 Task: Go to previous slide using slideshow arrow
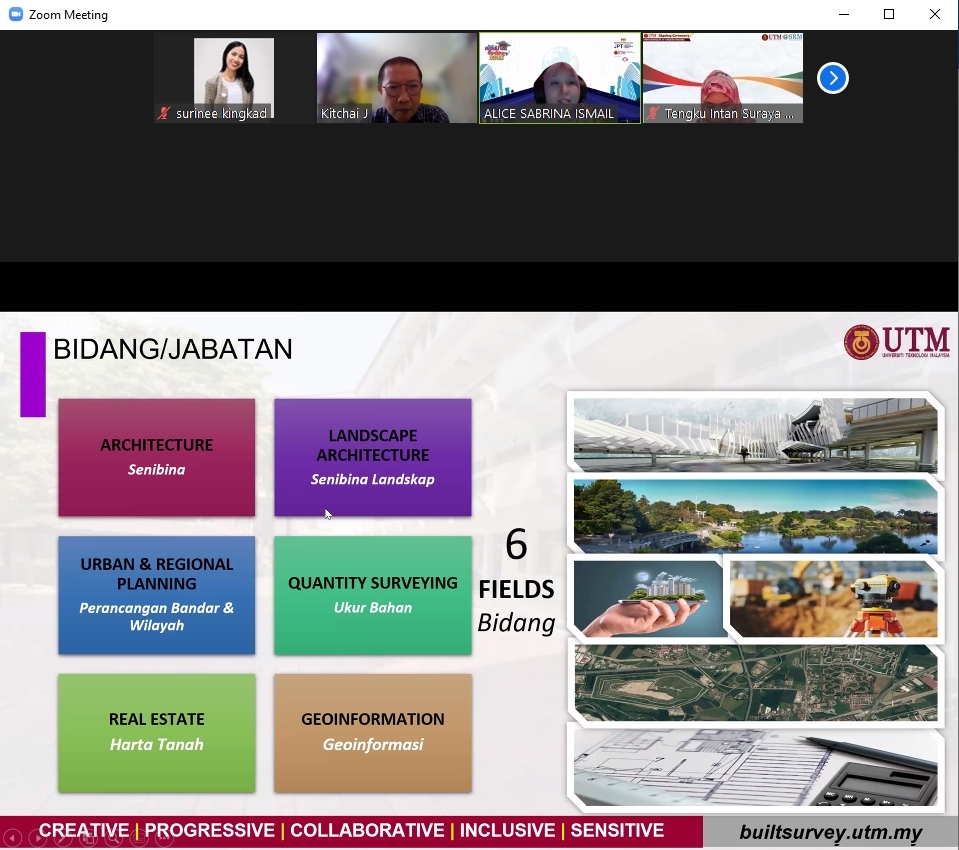coord(12,839)
